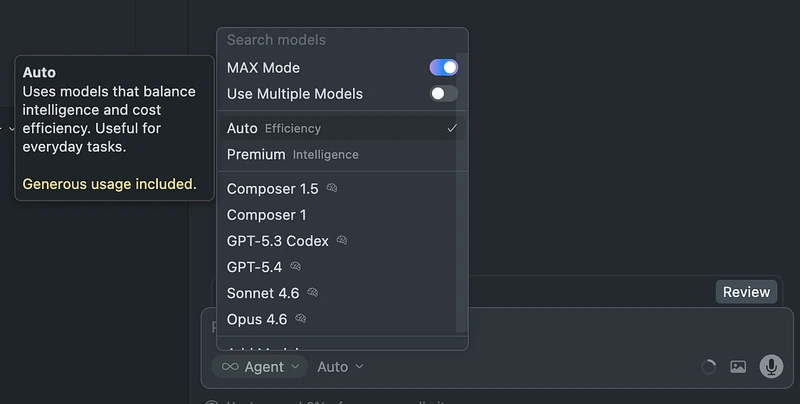Enable the Use Multiple Models switch
Image resolution: width=800 pixels, height=404 pixels.
click(443, 93)
